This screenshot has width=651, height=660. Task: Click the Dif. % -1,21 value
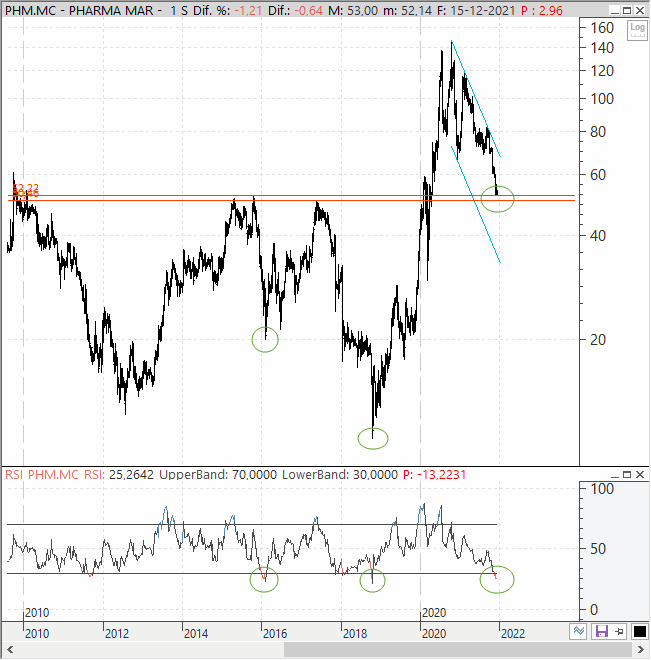tap(247, 11)
